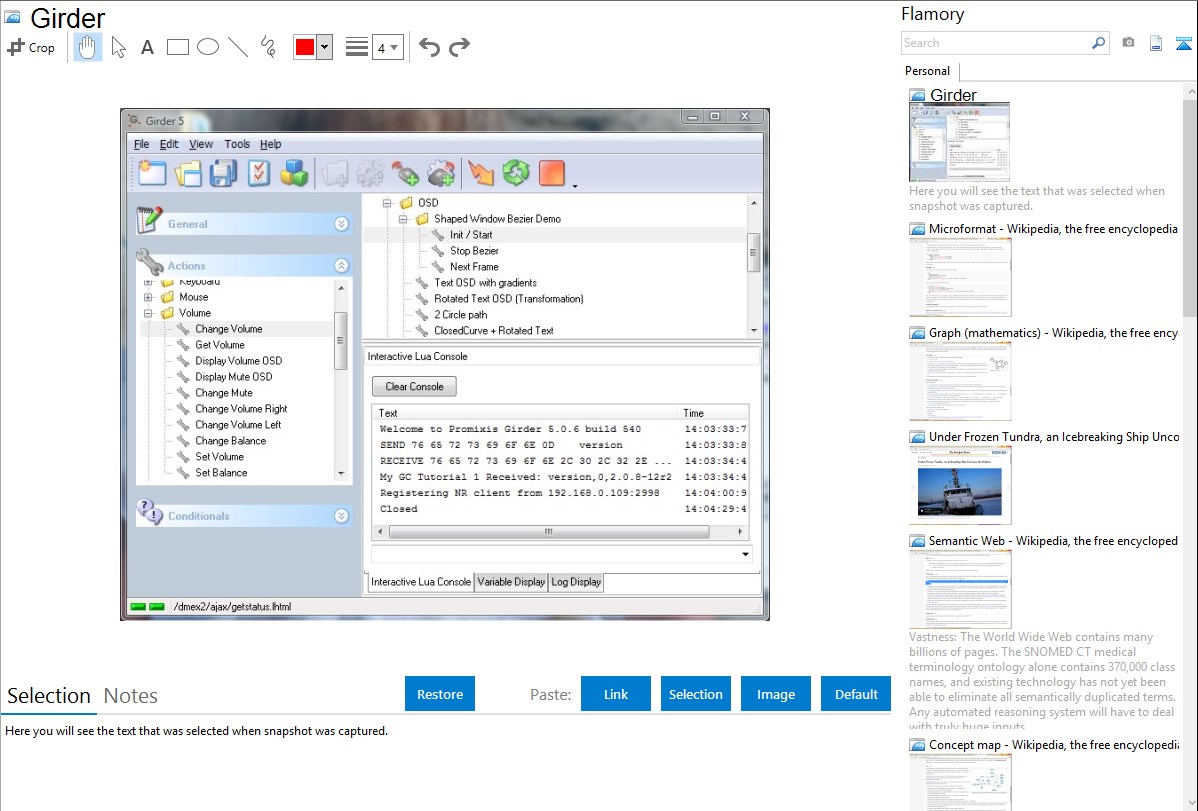
Task: Pick the text annotation tool
Action: [x=147, y=47]
